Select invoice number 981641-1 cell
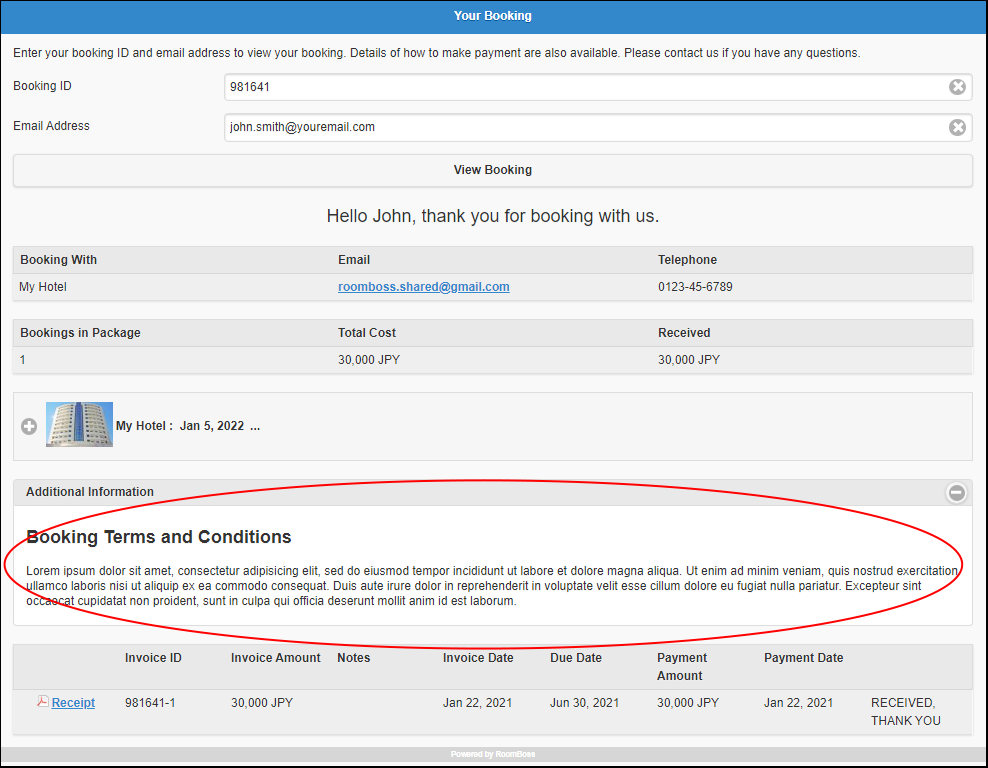This screenshot has width=988, height=768. click(149, 703)
